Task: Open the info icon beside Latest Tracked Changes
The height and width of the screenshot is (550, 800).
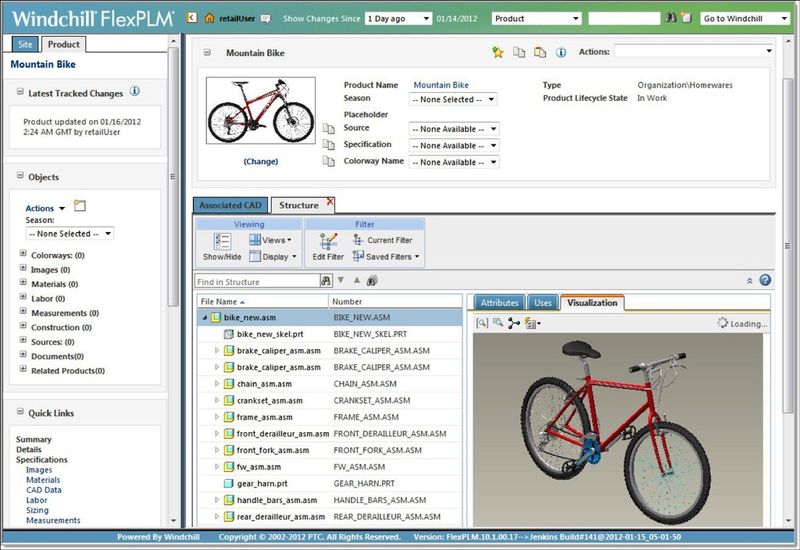Action: coord(134,91)
